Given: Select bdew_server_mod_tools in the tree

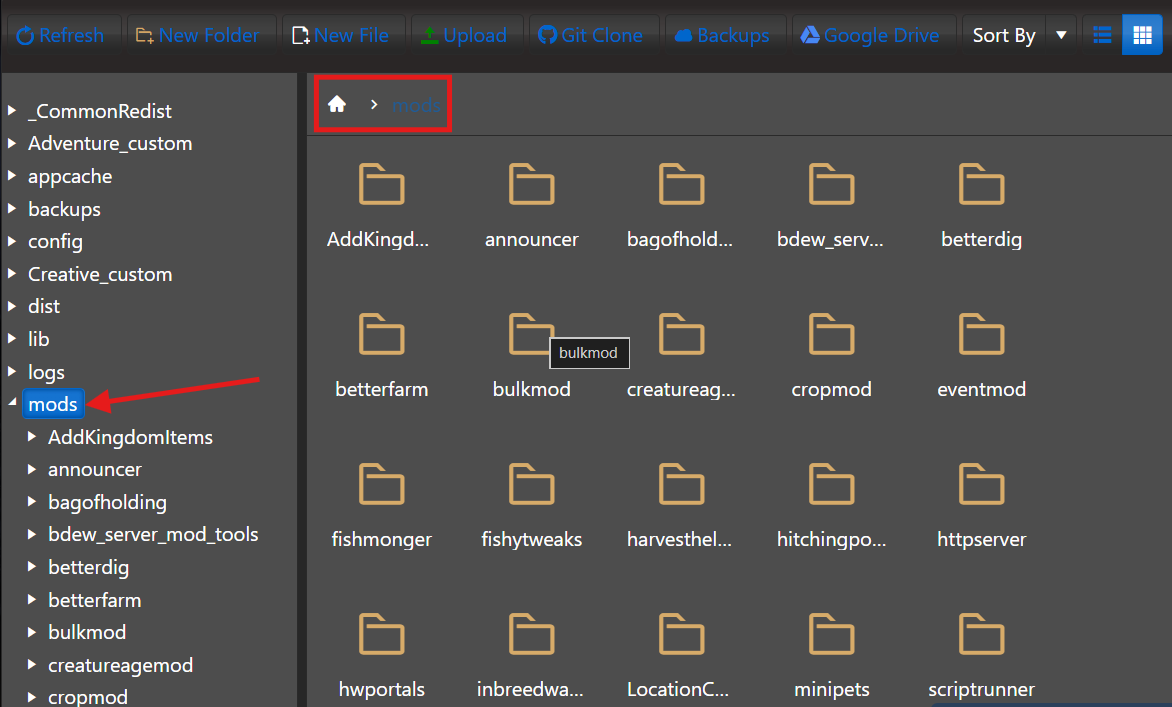Looking at the screenshot, I should tap(153, 534).
